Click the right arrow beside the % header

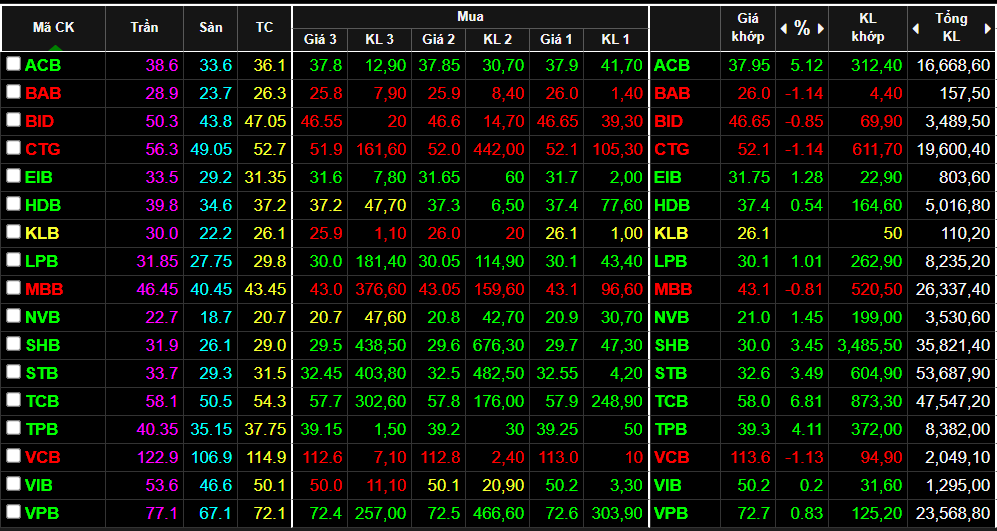pos(821,29)
